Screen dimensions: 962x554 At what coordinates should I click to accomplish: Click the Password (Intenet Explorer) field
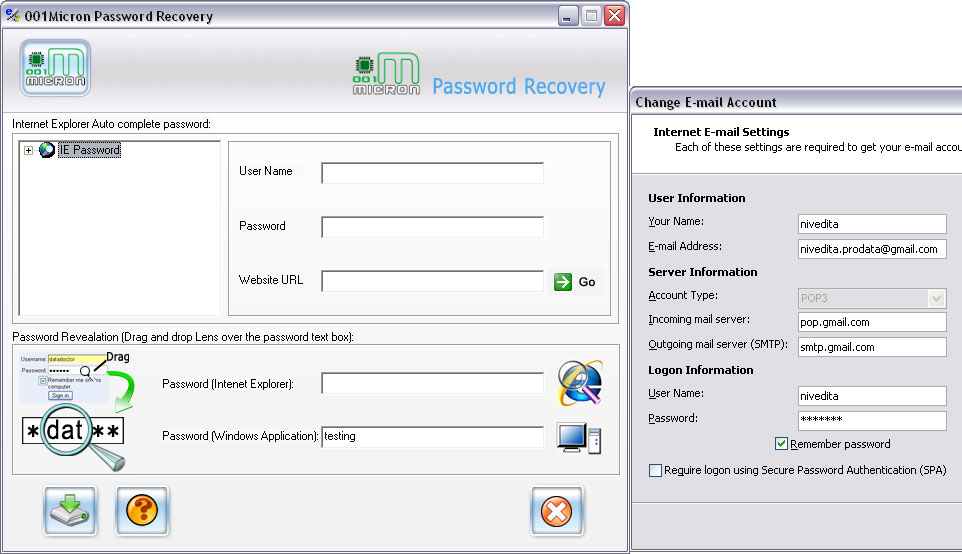[x=433, y=383]
